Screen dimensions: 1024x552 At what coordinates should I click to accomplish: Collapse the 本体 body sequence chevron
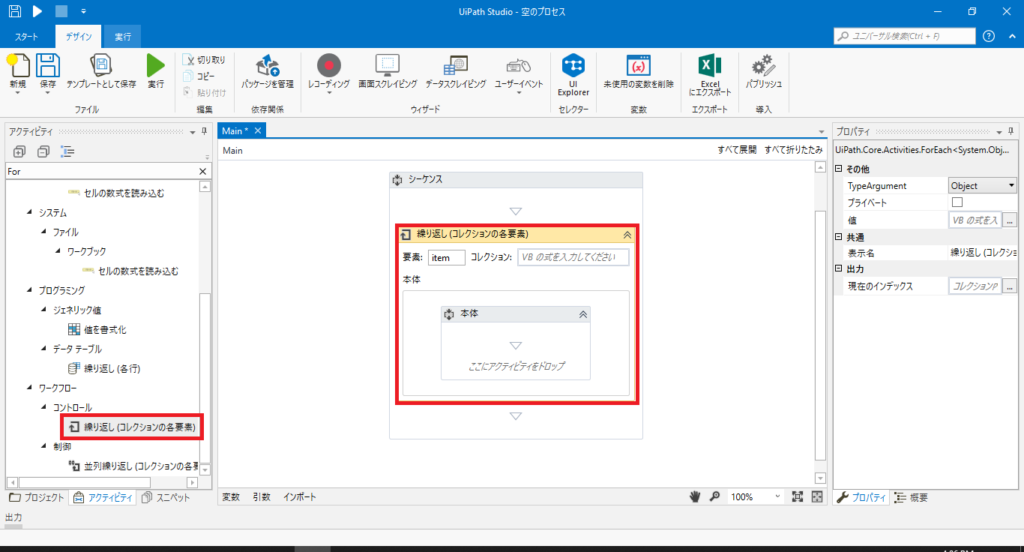click(583, 314)
